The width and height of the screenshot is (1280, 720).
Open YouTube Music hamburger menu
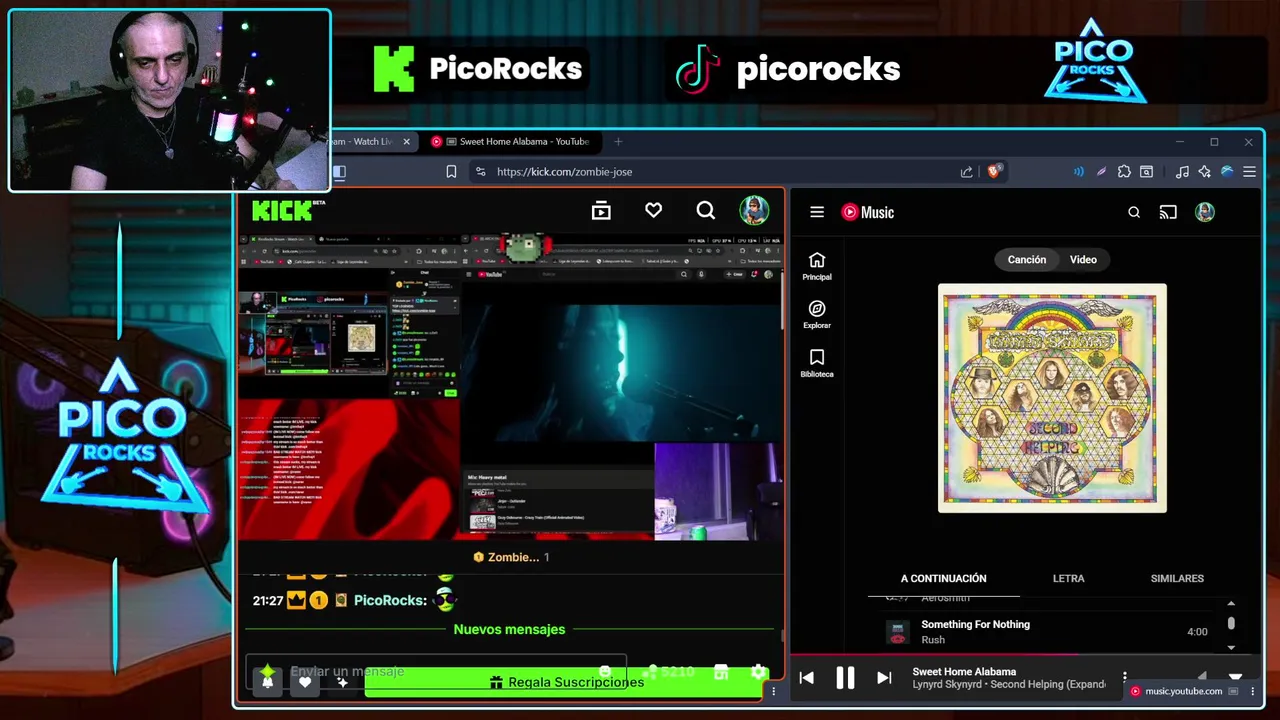[x=817, y=212]
